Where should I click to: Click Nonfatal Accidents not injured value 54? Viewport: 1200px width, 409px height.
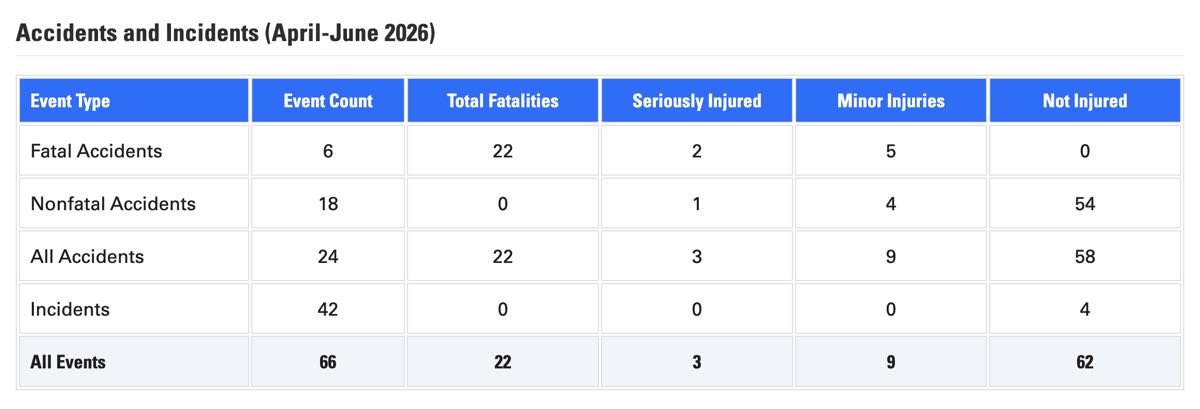pos(1084,204)
